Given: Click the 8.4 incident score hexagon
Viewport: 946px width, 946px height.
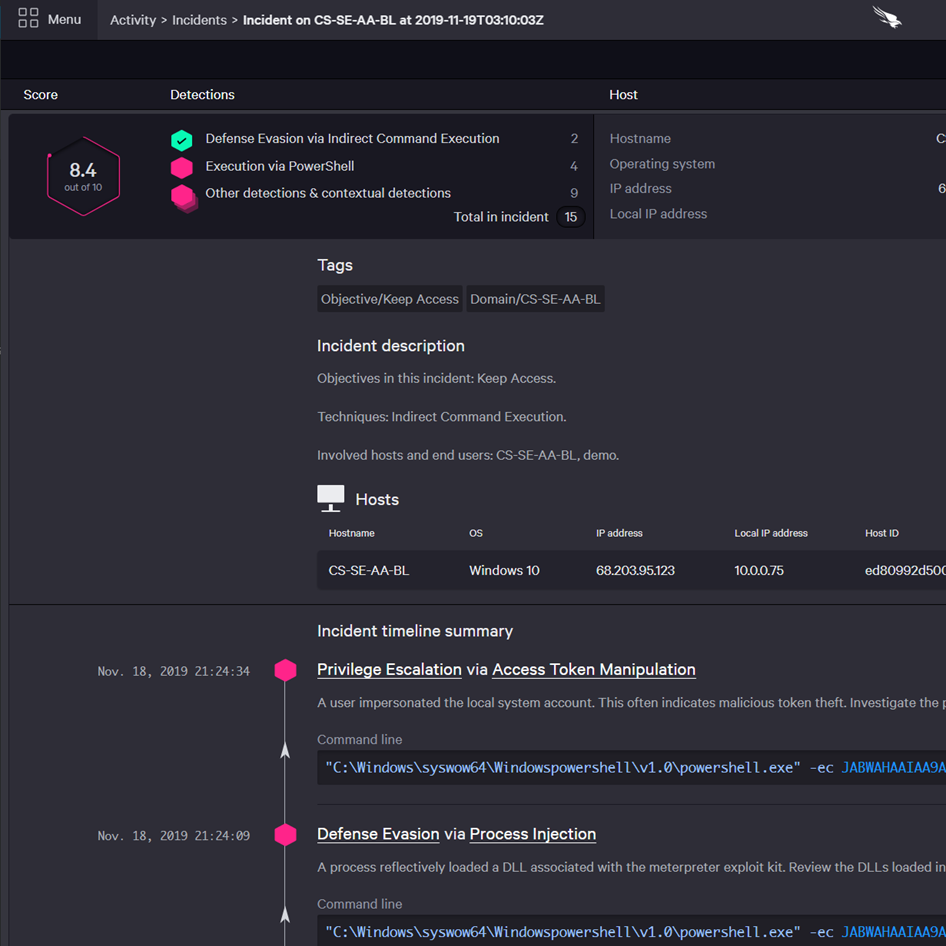Looking at the screenshot, I should tap(83, 176).
